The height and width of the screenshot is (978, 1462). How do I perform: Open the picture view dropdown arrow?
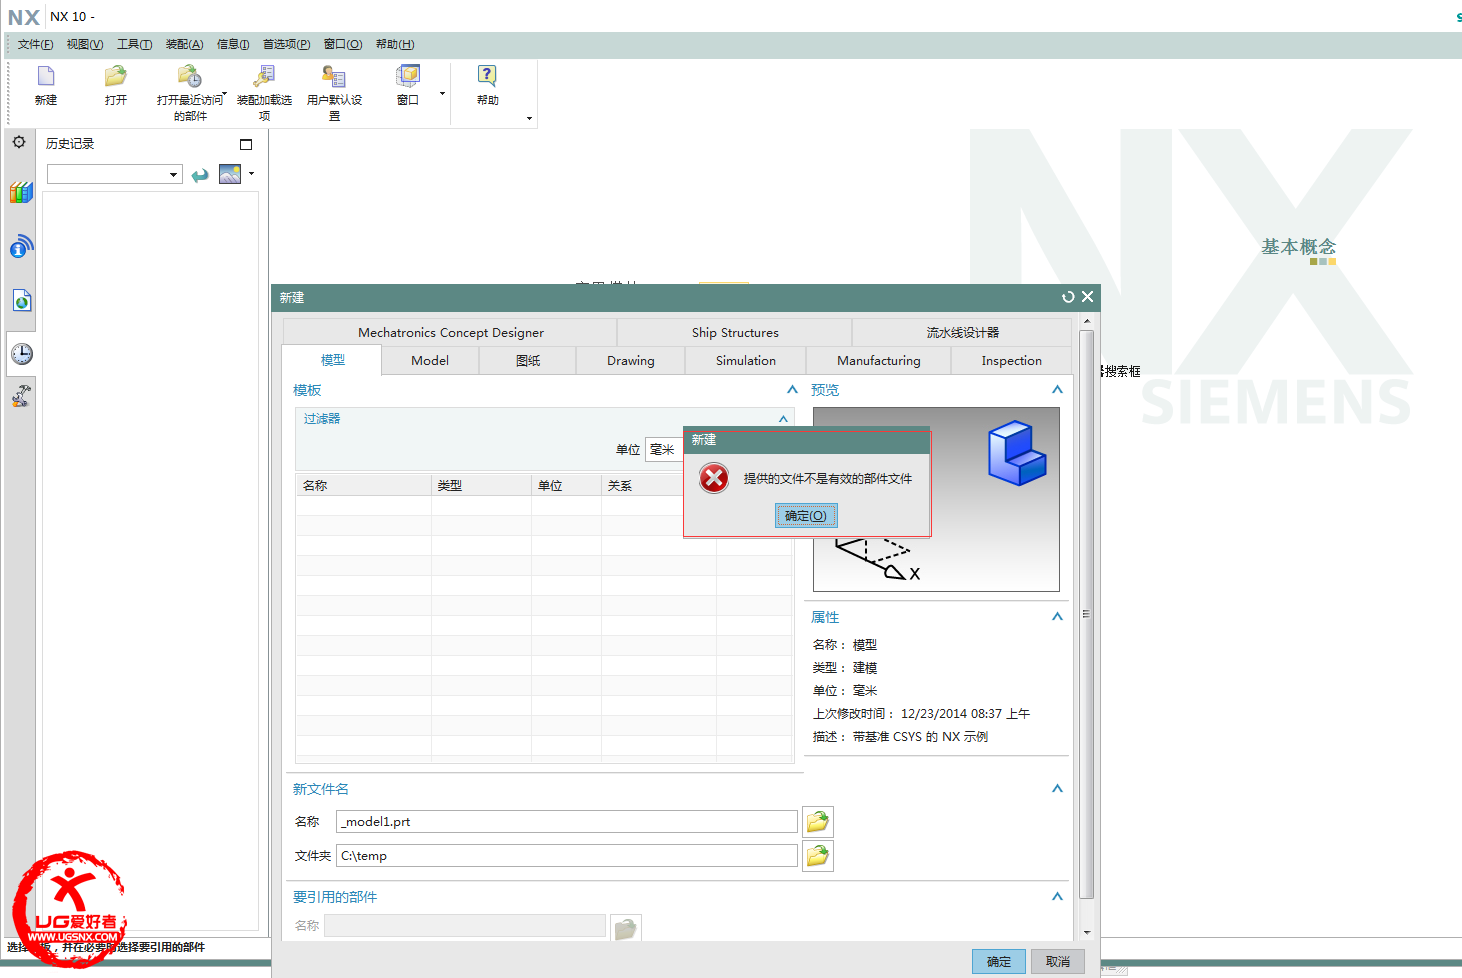(x=251, y=174)
